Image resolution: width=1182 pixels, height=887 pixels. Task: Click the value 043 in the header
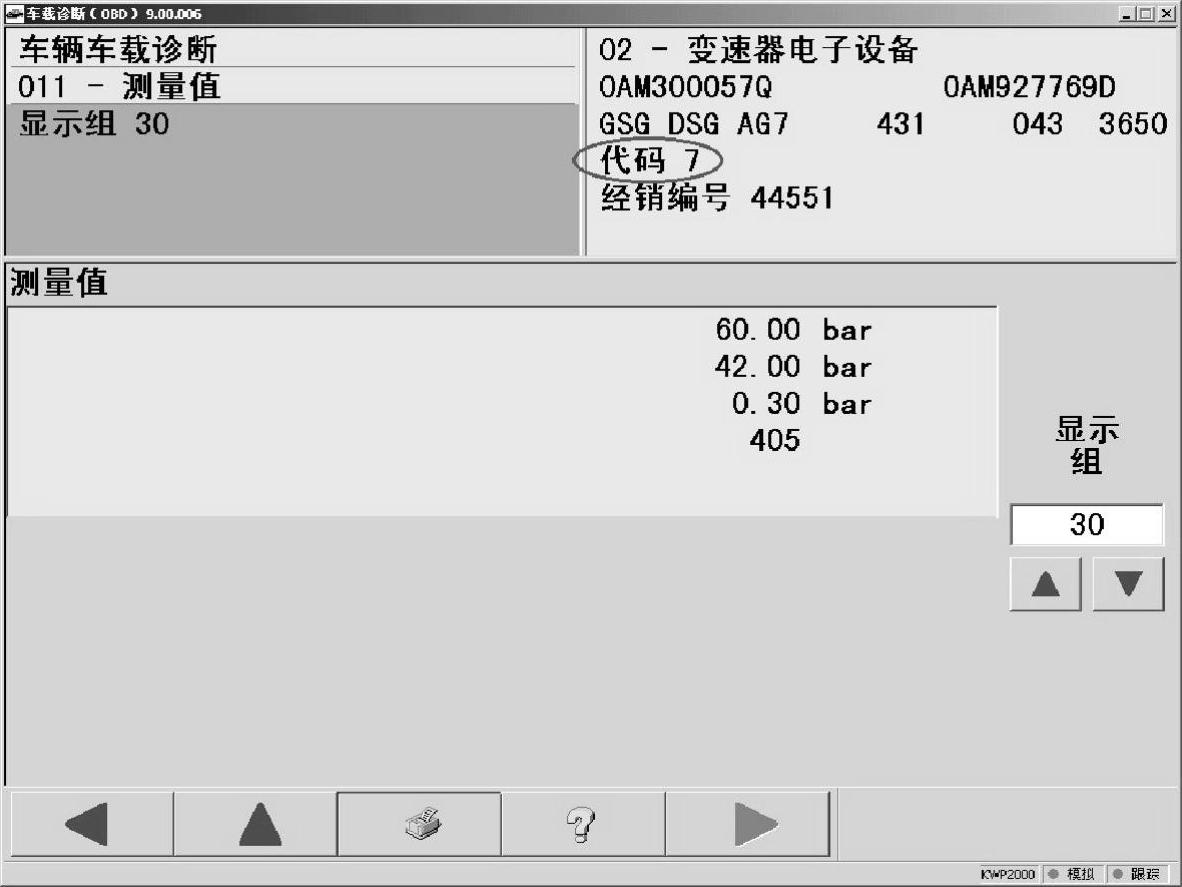pyautogui.click(x=1037, y=124)
